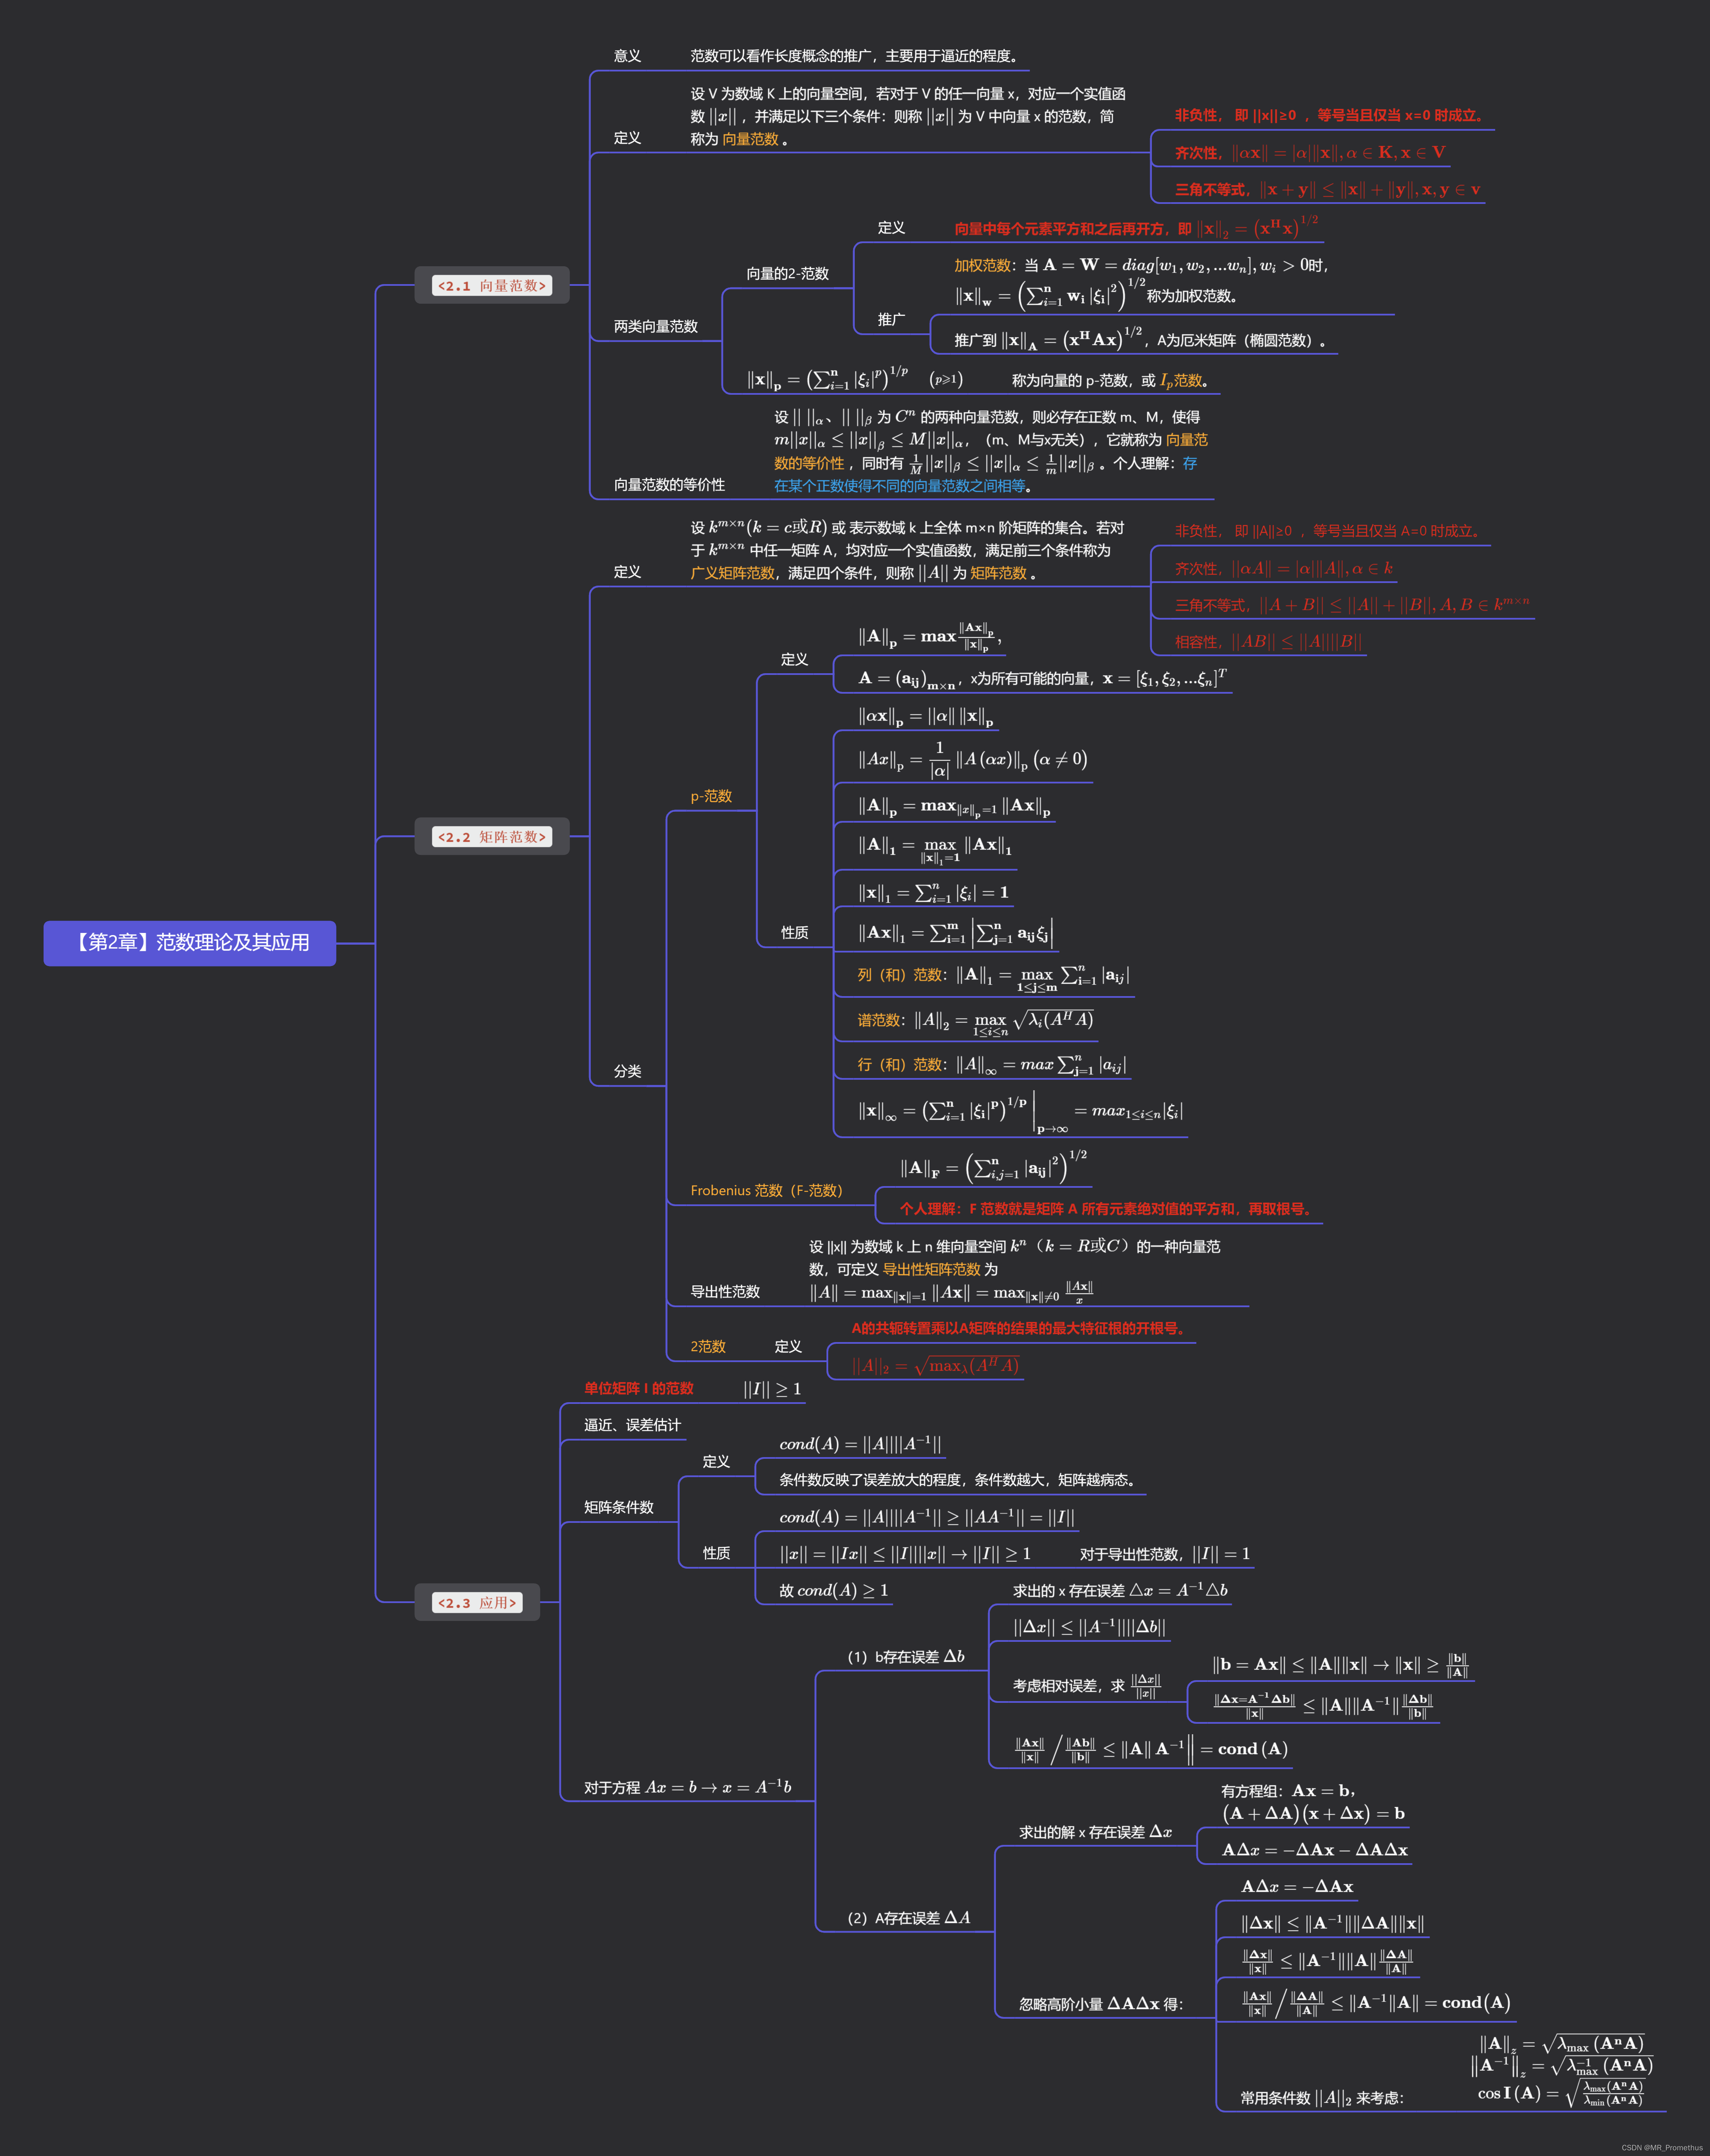Click the 导出性范数 node

(x=725, y=1292)
